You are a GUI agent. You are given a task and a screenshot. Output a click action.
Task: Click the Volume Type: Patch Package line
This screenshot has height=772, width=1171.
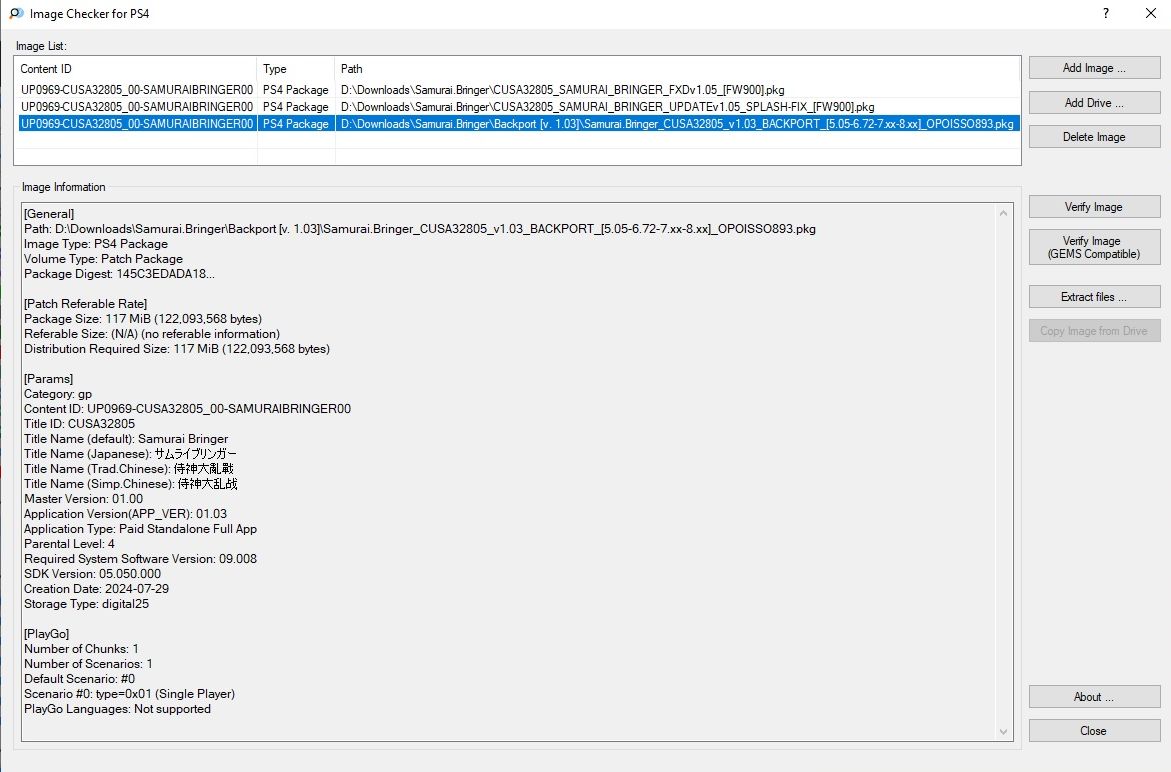[x=103, y=259]
